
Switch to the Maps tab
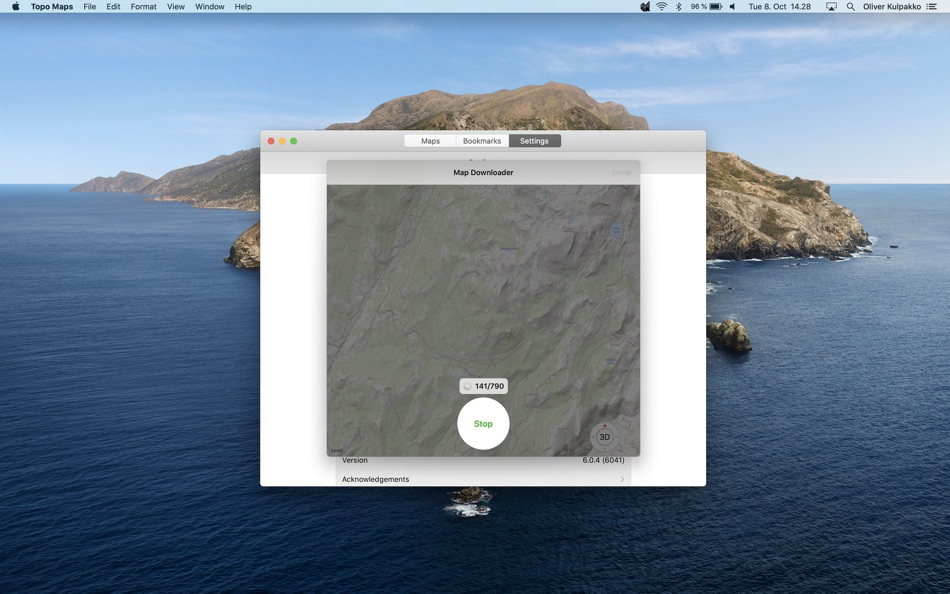[x=430, y=141]
